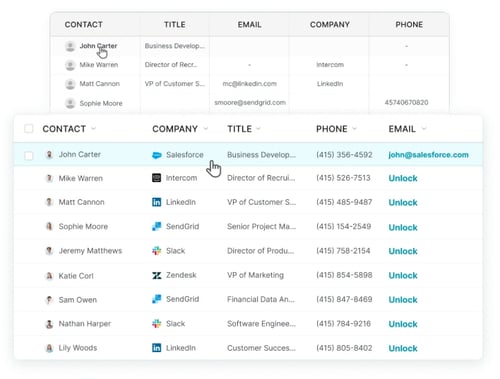The width and height of the screenshot is (500, 379).
Task: Click the Jeremy Matthews contact name
Action: click(x=90, y=251)
